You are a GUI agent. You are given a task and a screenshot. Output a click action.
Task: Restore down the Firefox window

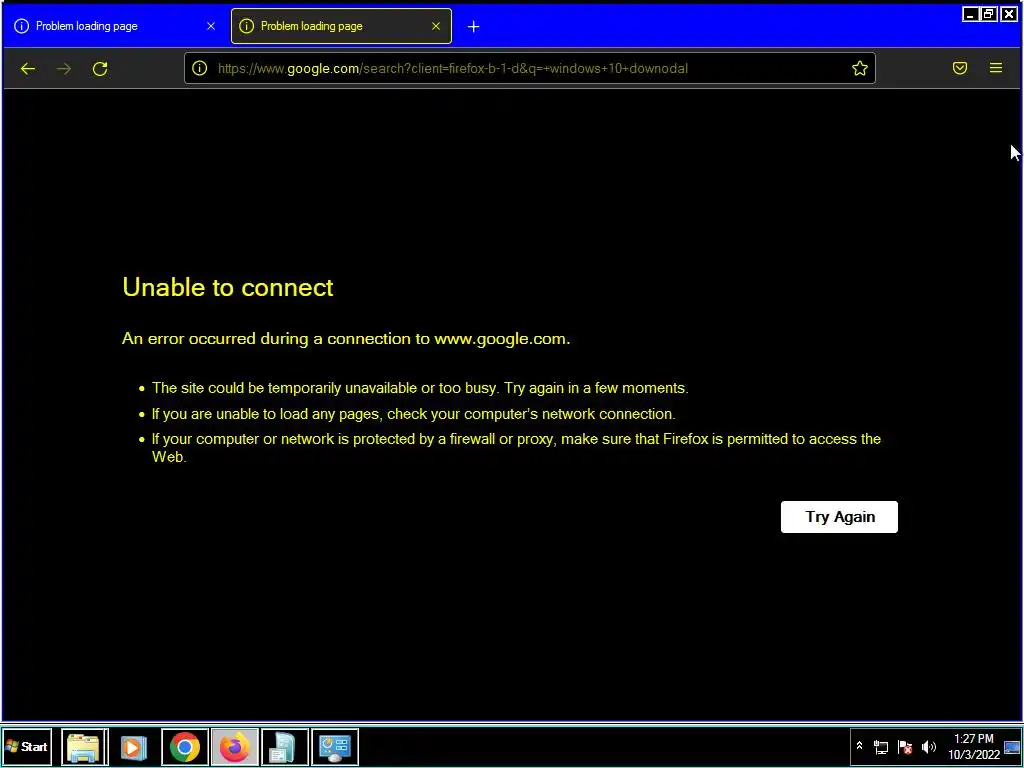989,14
